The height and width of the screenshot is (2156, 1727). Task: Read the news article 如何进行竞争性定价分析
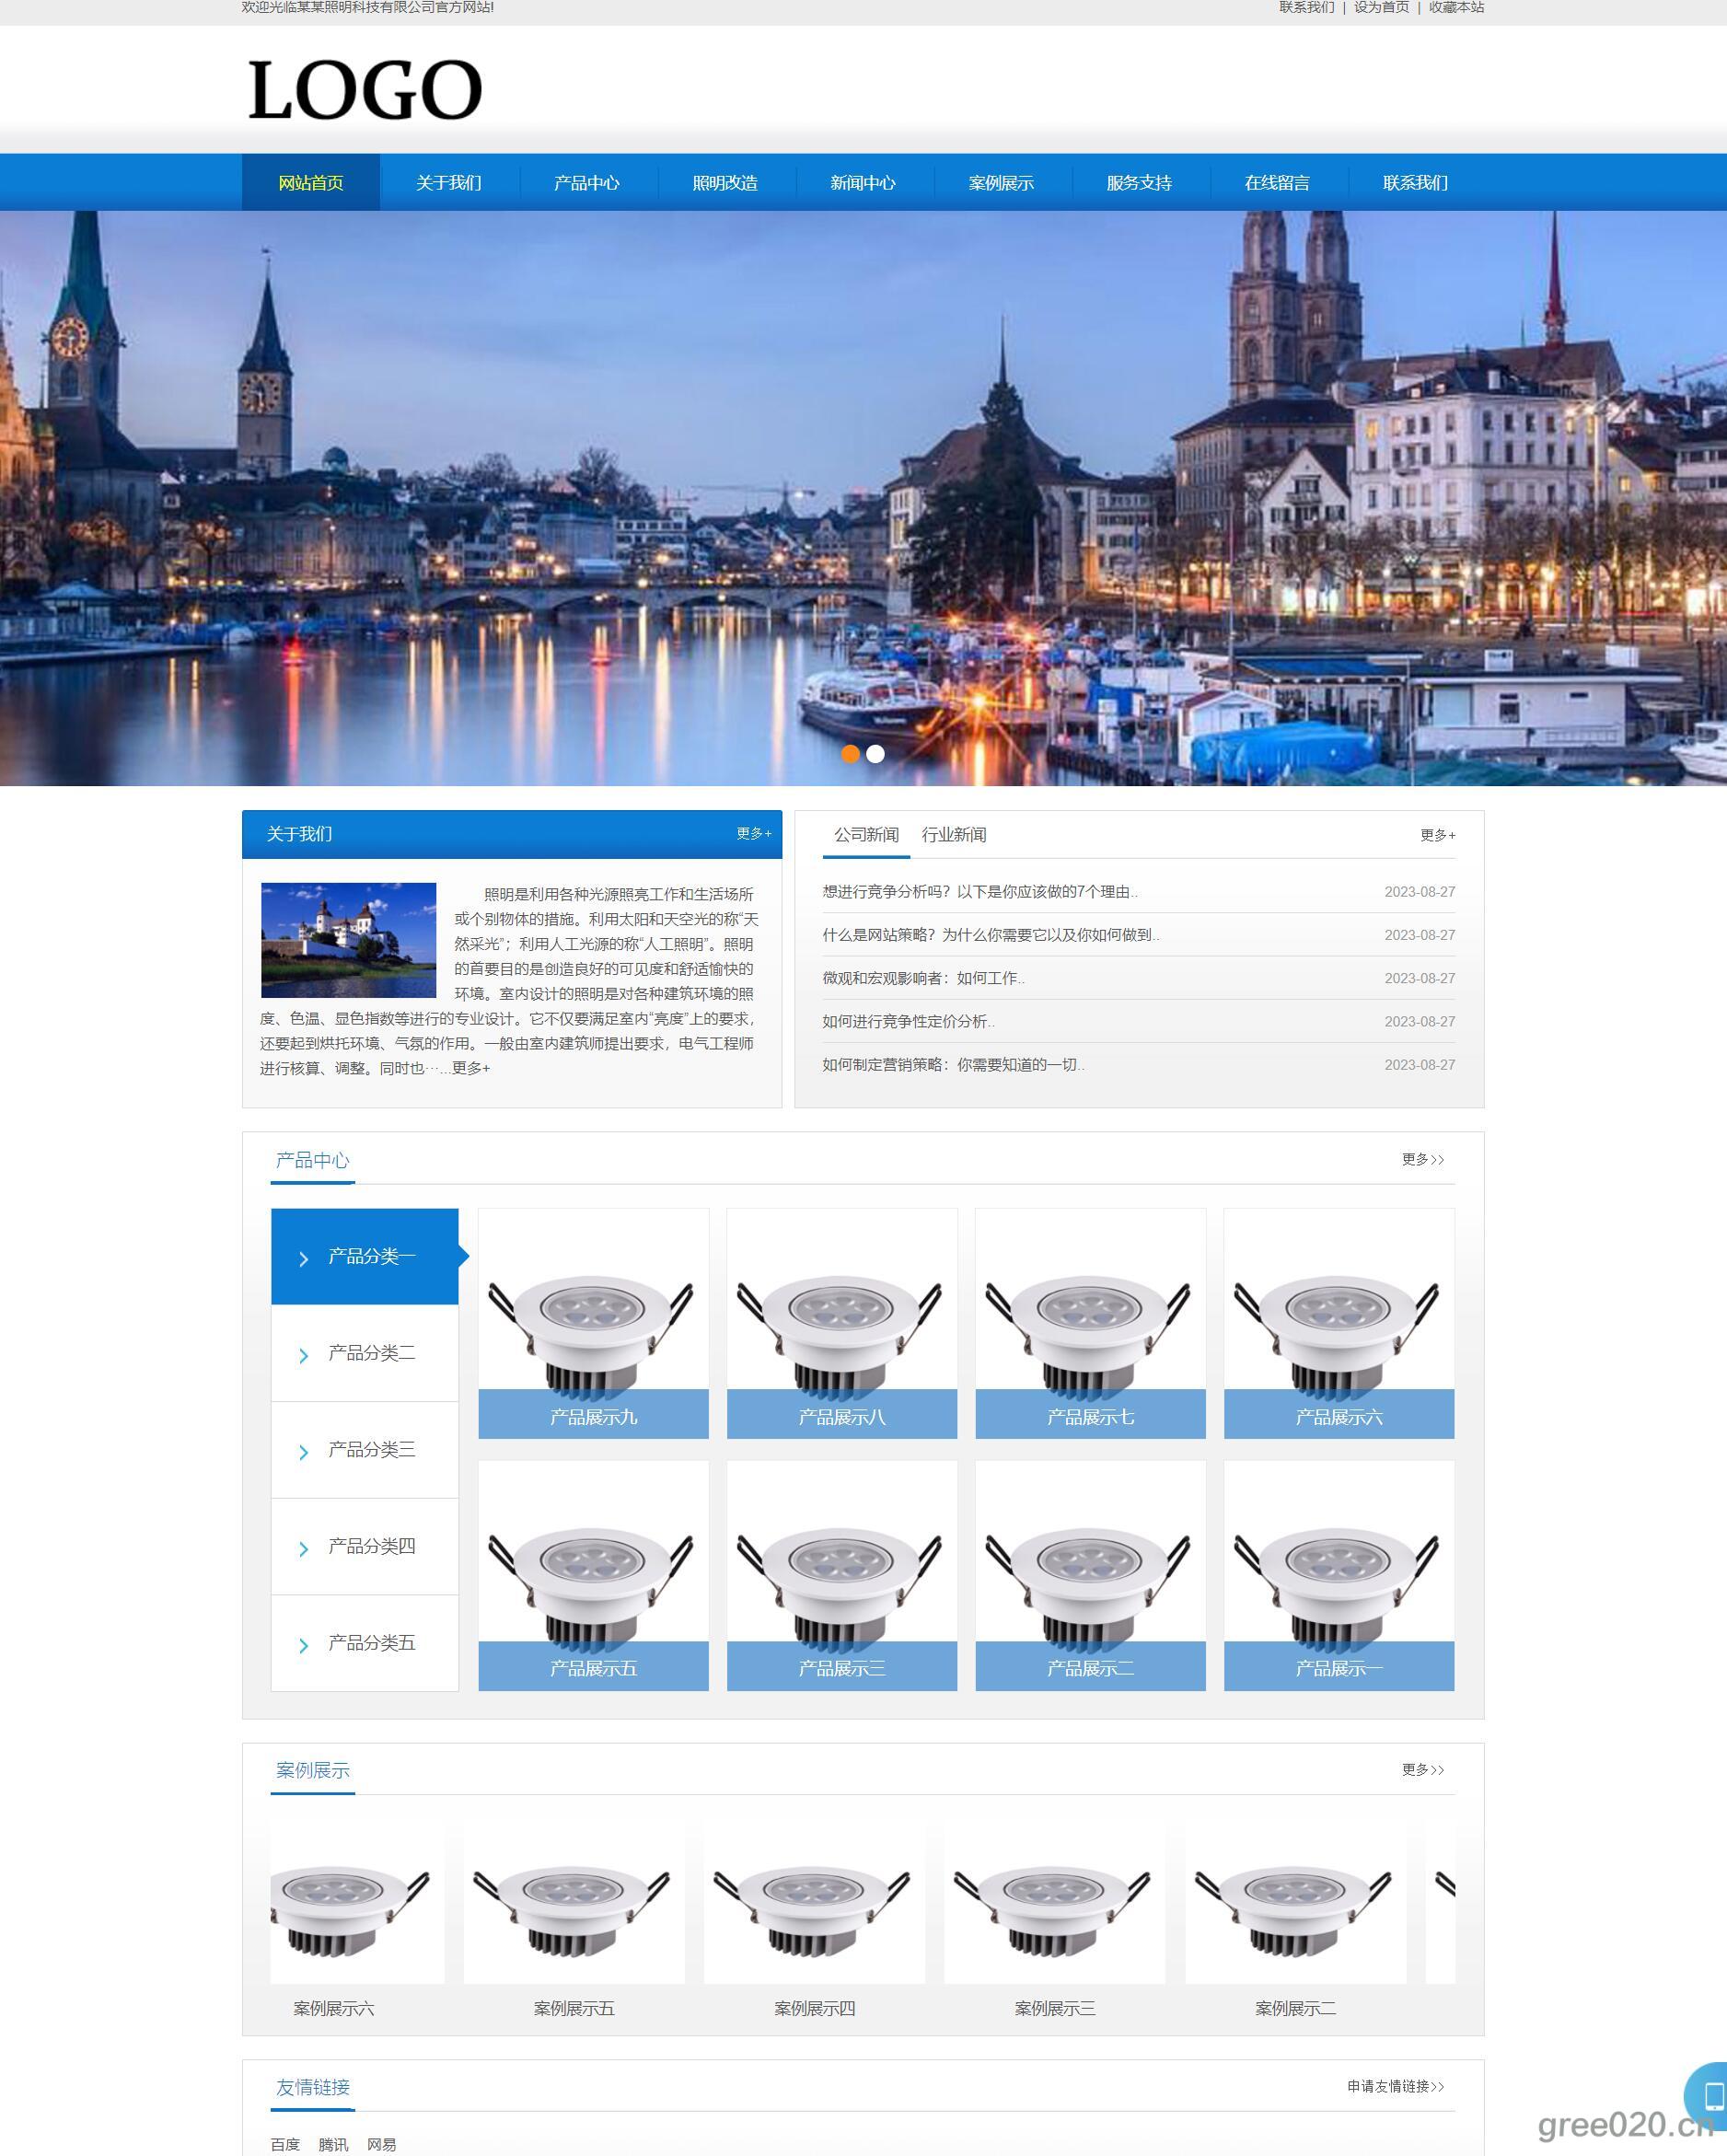coord(908,1021)
